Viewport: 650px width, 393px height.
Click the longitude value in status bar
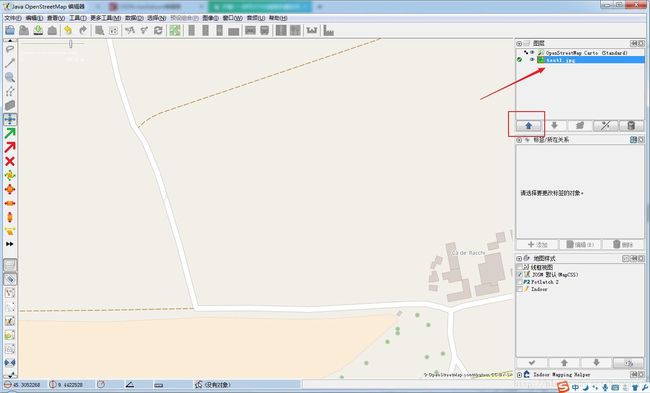(x=70, y=385)
